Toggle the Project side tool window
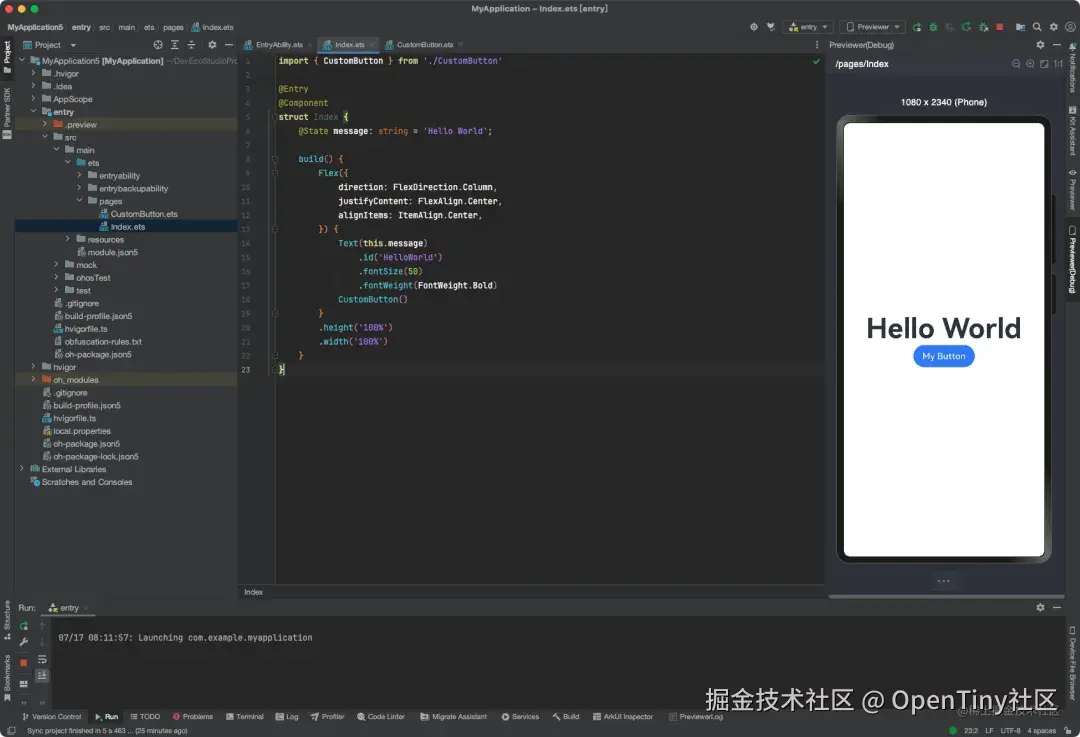The width and height of the screenshot is (1080, 737). point(7,56)
